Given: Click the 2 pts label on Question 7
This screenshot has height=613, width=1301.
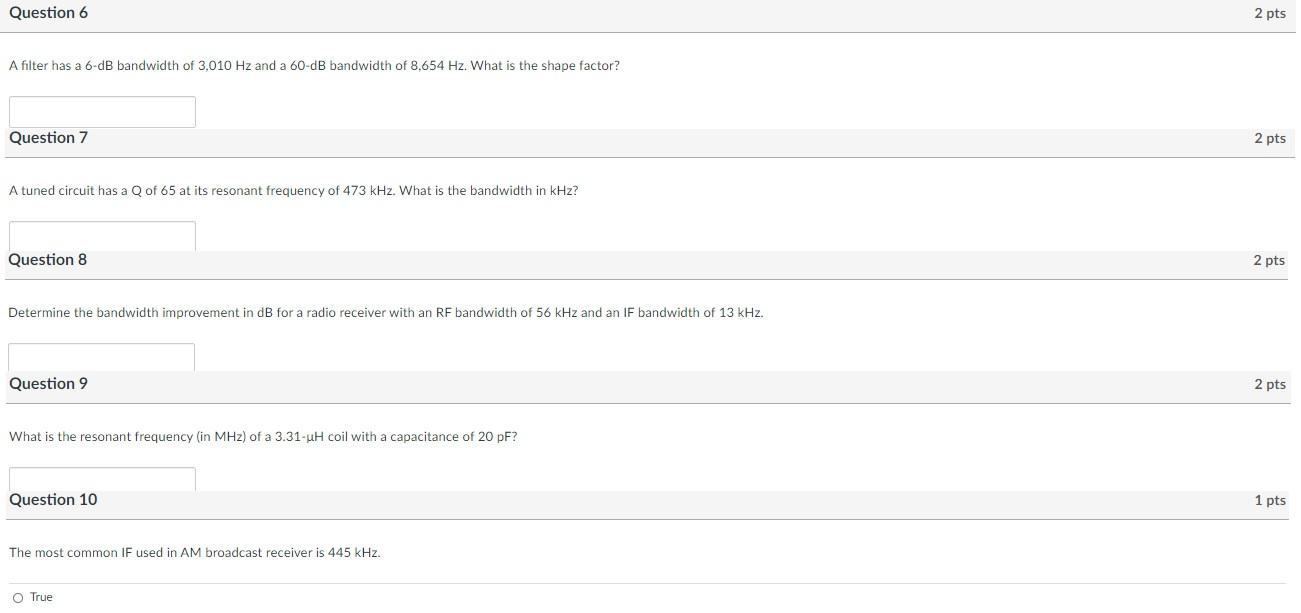Looking at the screenshot, I should click(1270, 137).
